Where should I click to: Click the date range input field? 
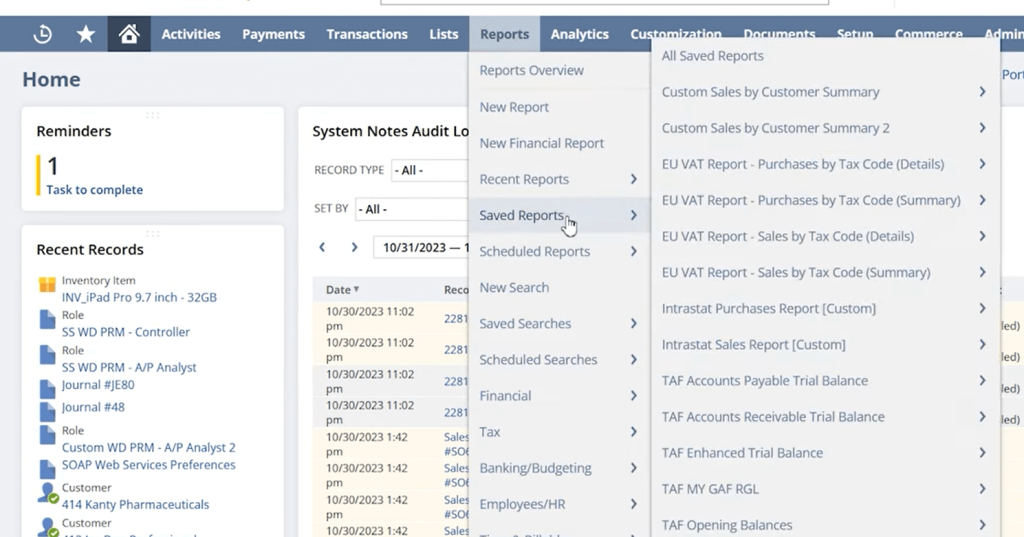point(421,248)
